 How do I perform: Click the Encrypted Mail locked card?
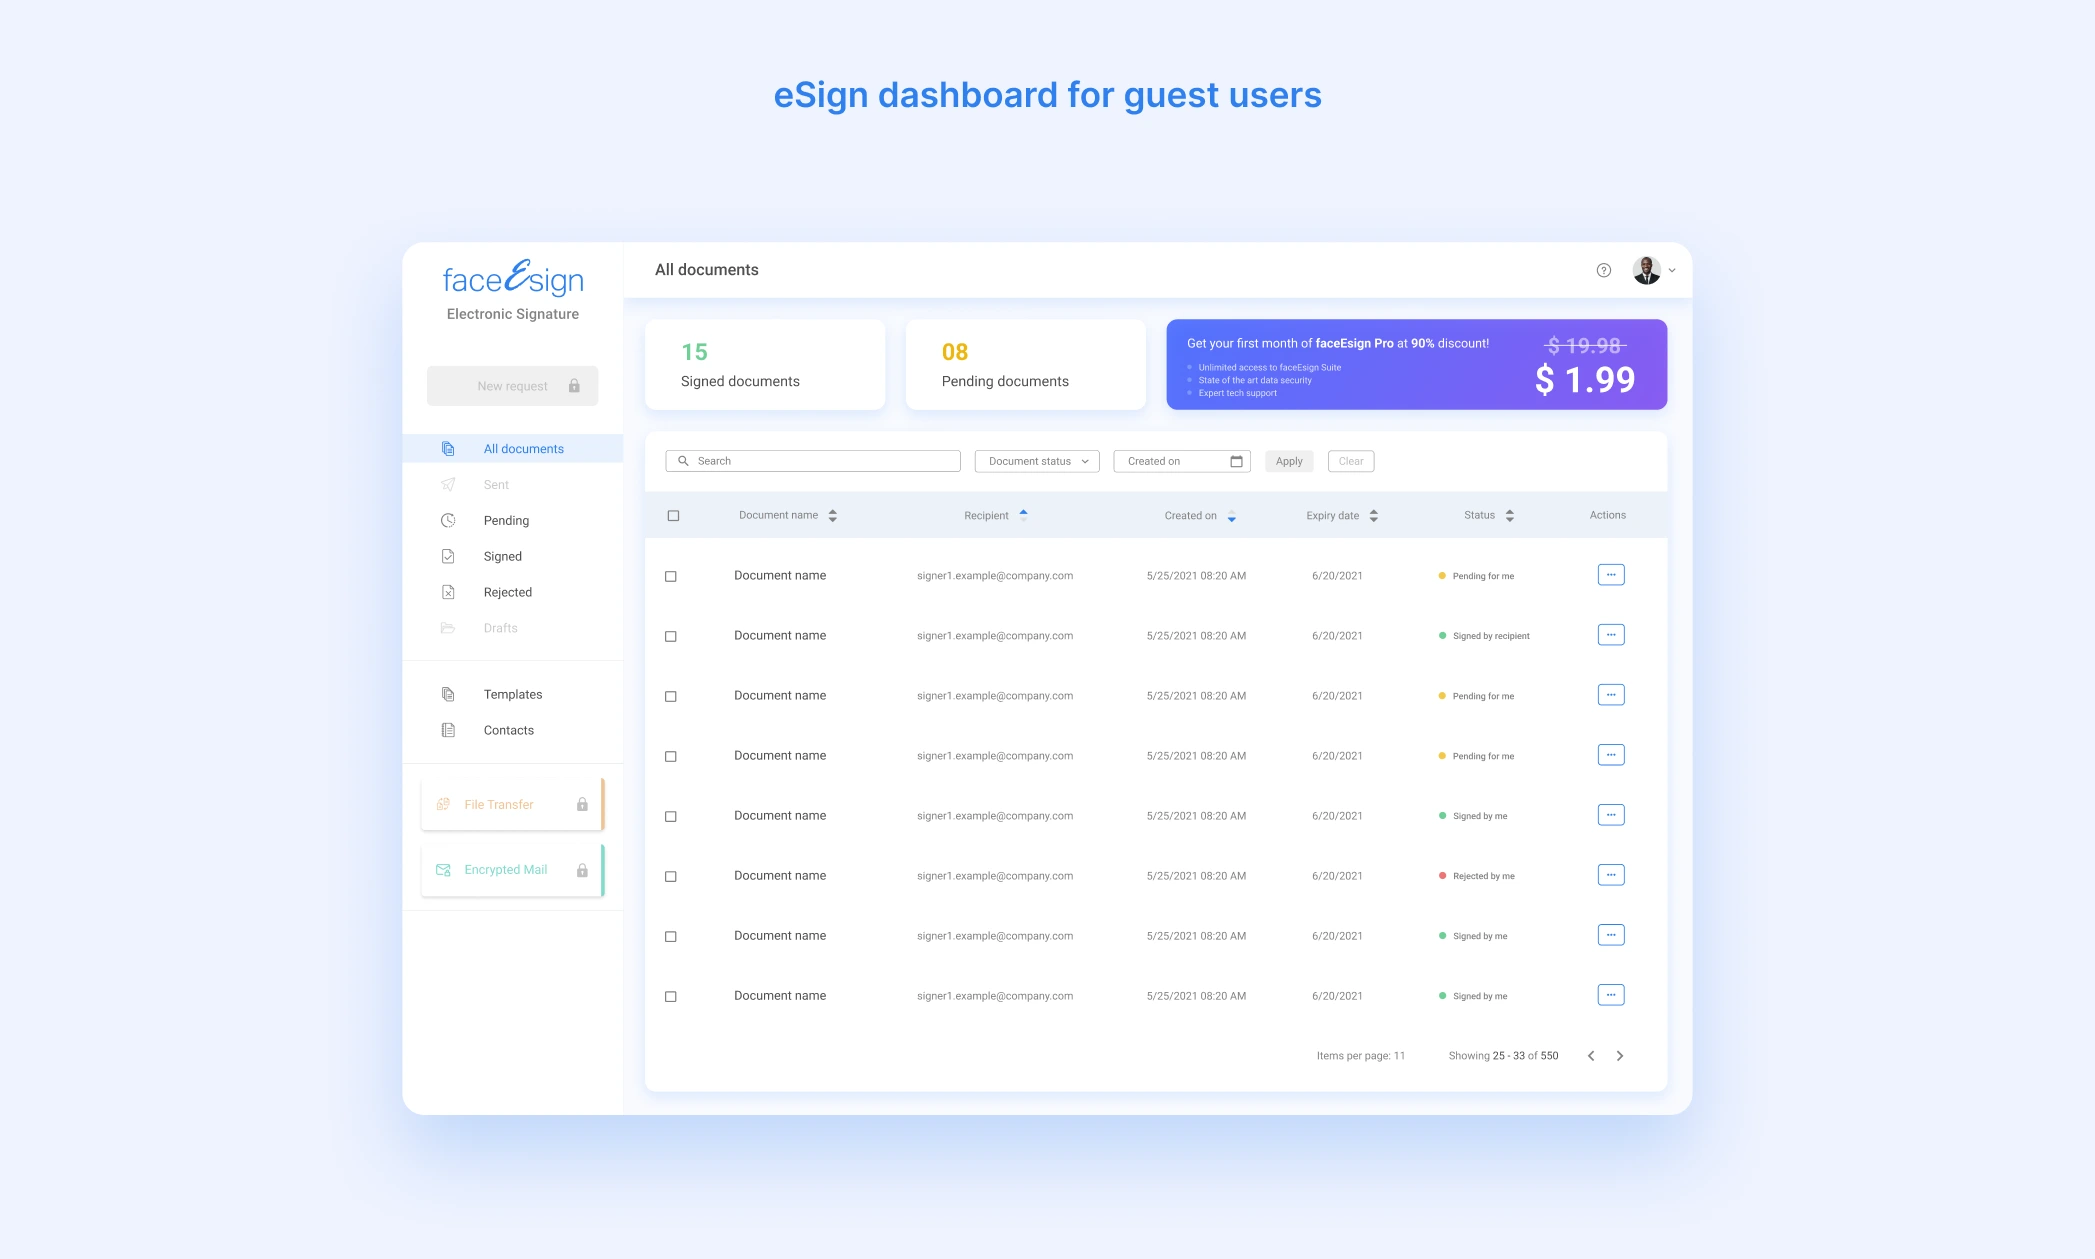[x=513, y=870]
